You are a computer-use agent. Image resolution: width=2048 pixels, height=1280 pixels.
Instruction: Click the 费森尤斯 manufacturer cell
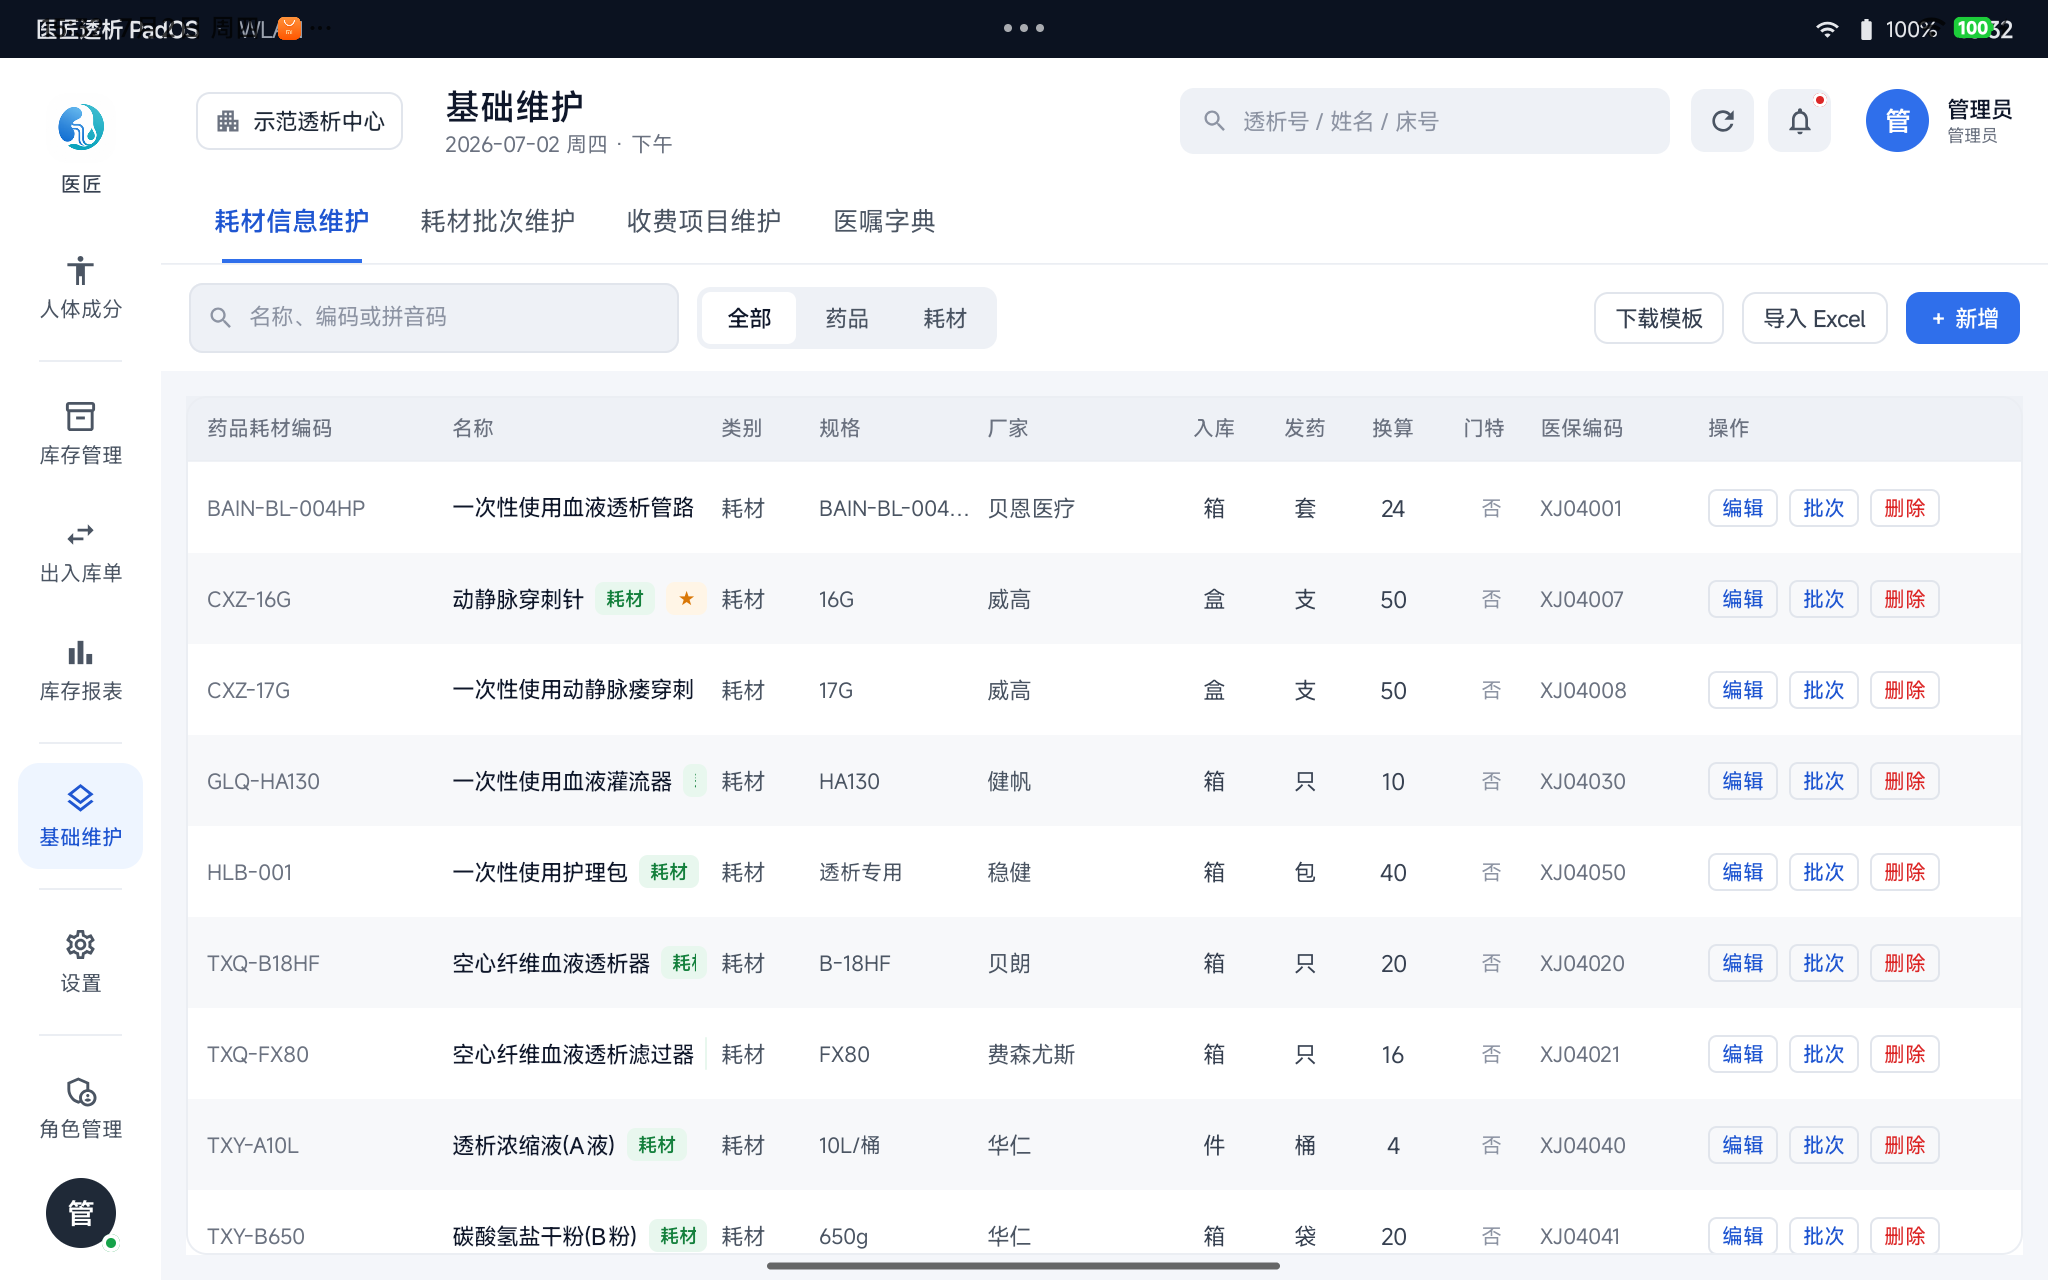coord(1031,1054)
